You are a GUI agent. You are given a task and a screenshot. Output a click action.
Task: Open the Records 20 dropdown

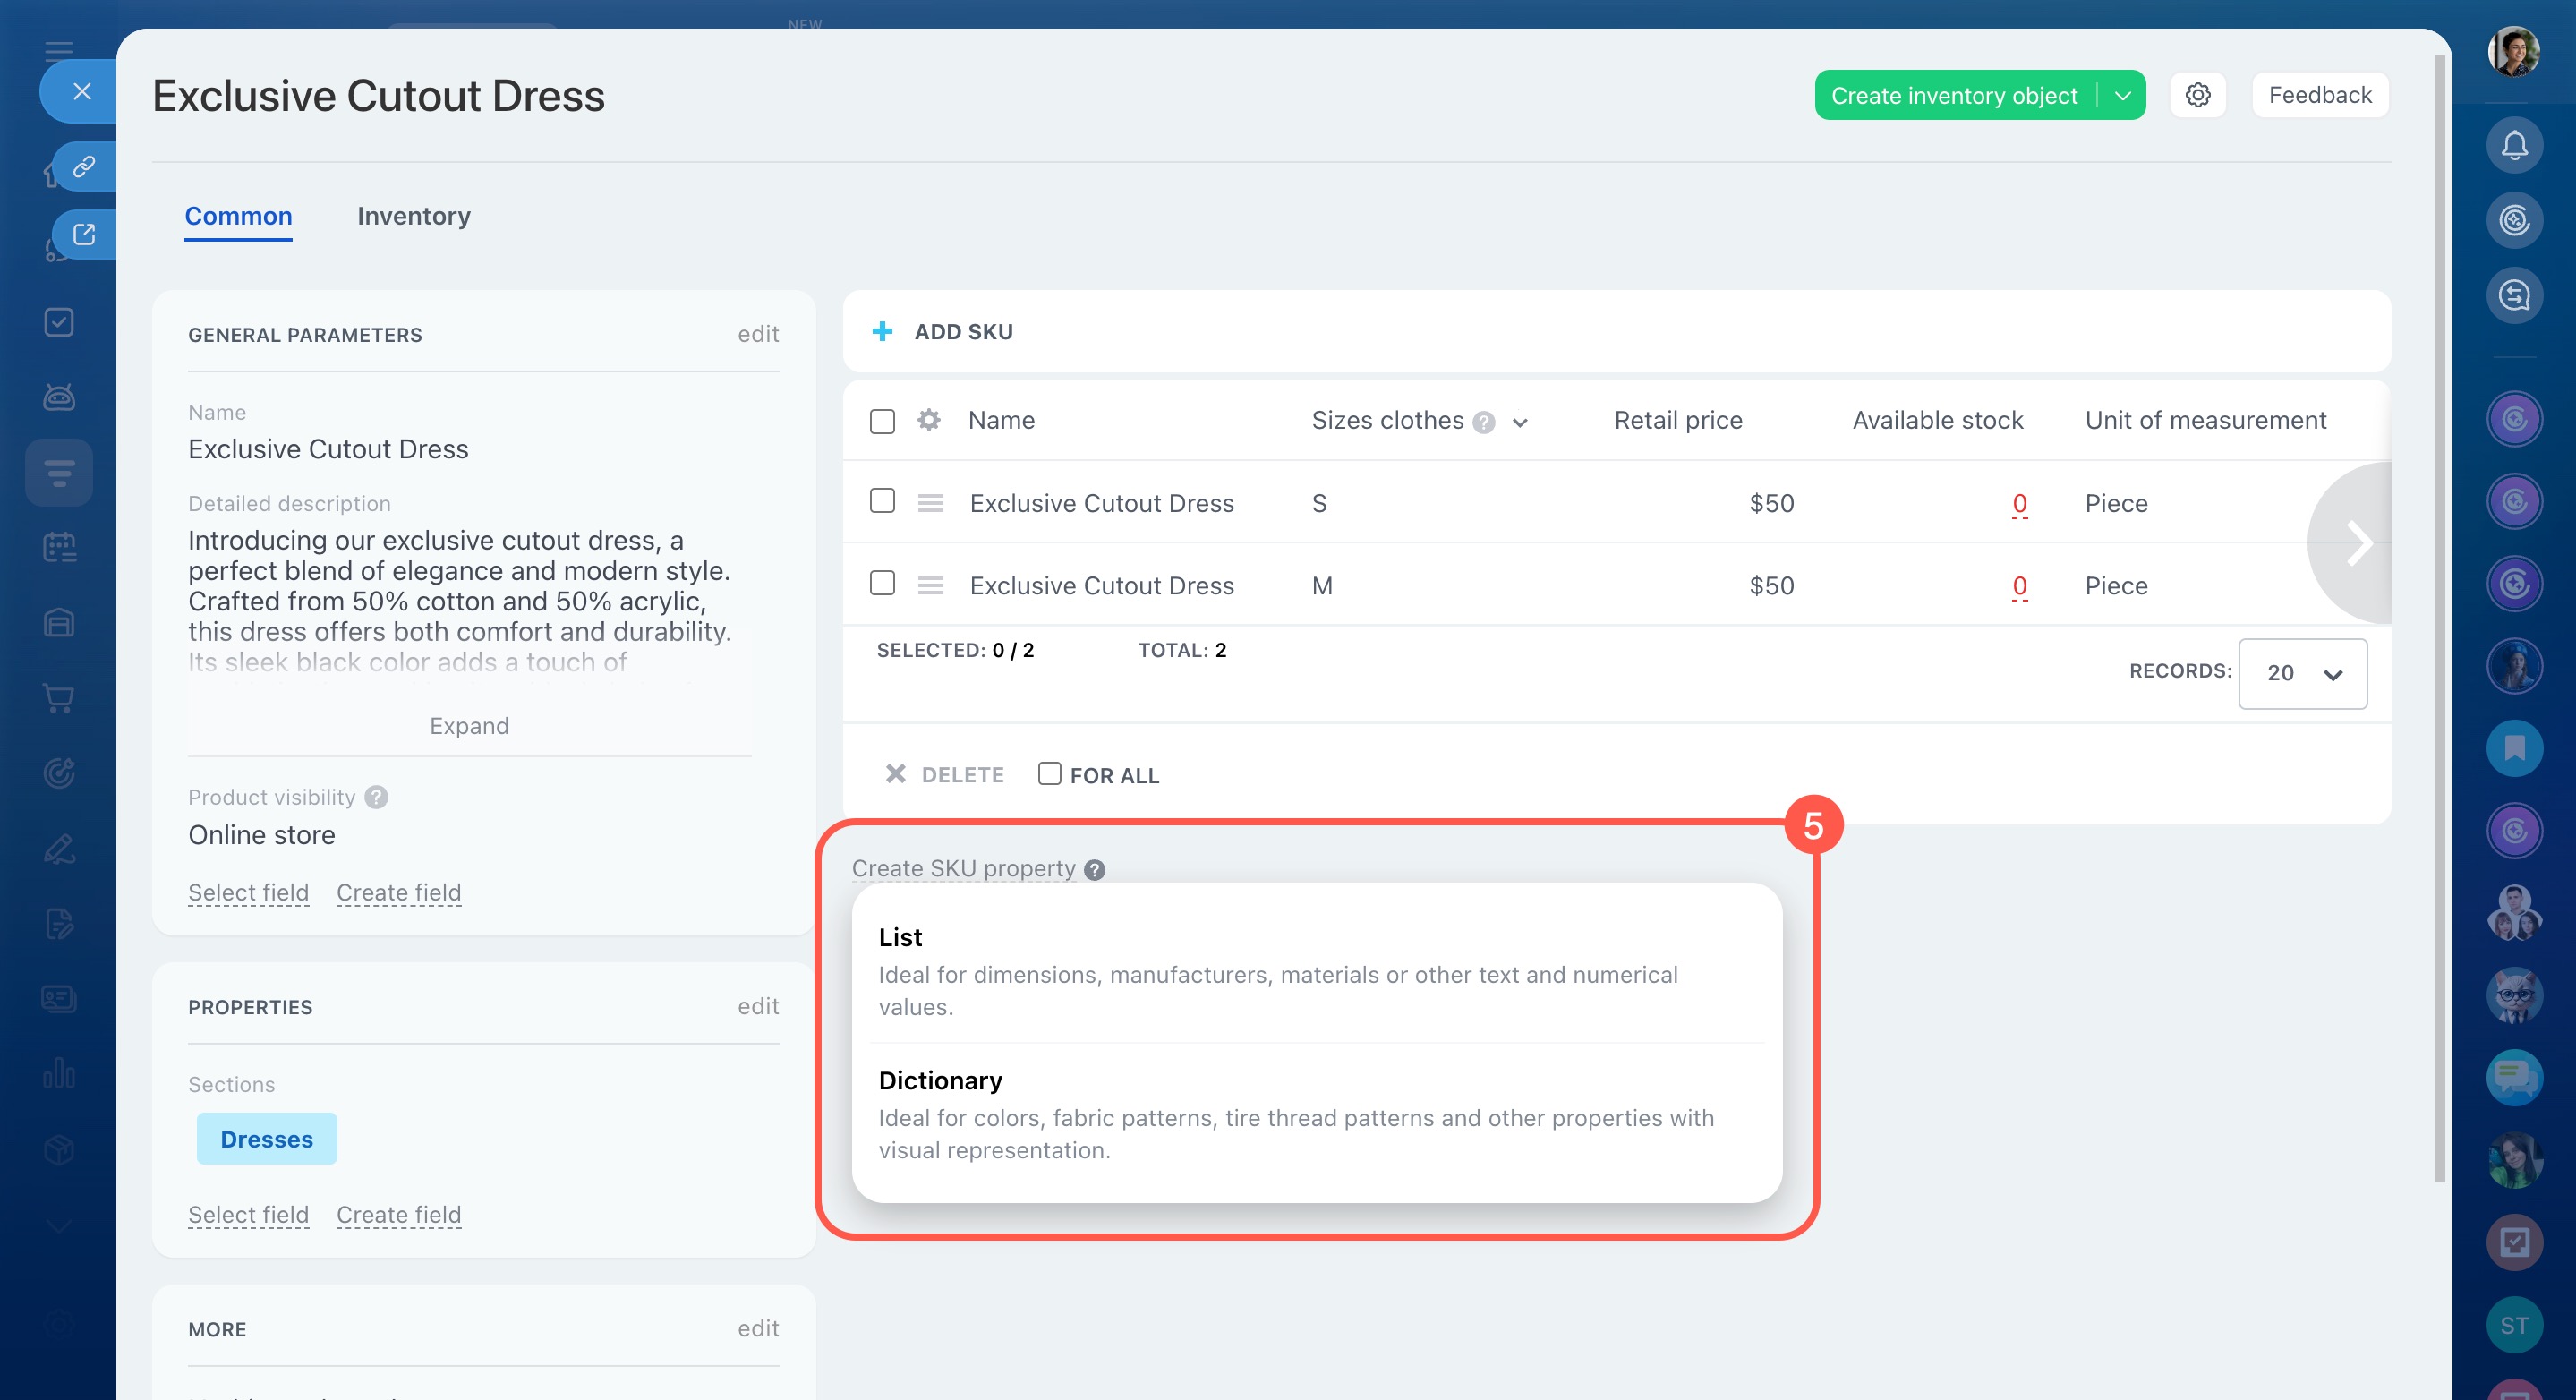[x=2302, y=673]
